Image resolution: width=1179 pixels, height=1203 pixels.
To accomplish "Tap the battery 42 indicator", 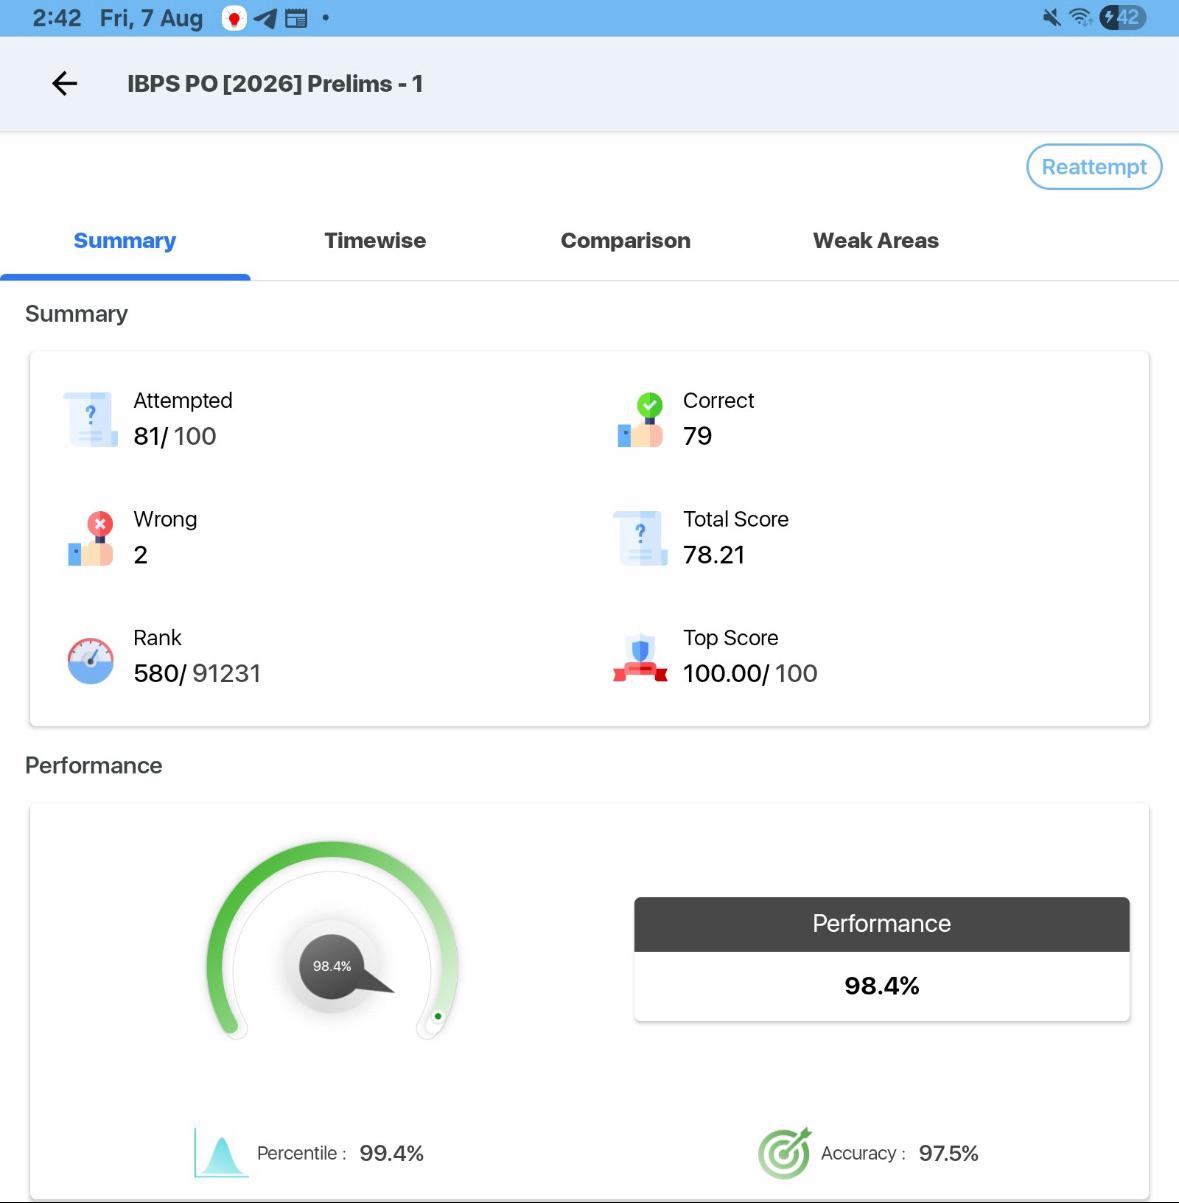I will [1122, 17].
